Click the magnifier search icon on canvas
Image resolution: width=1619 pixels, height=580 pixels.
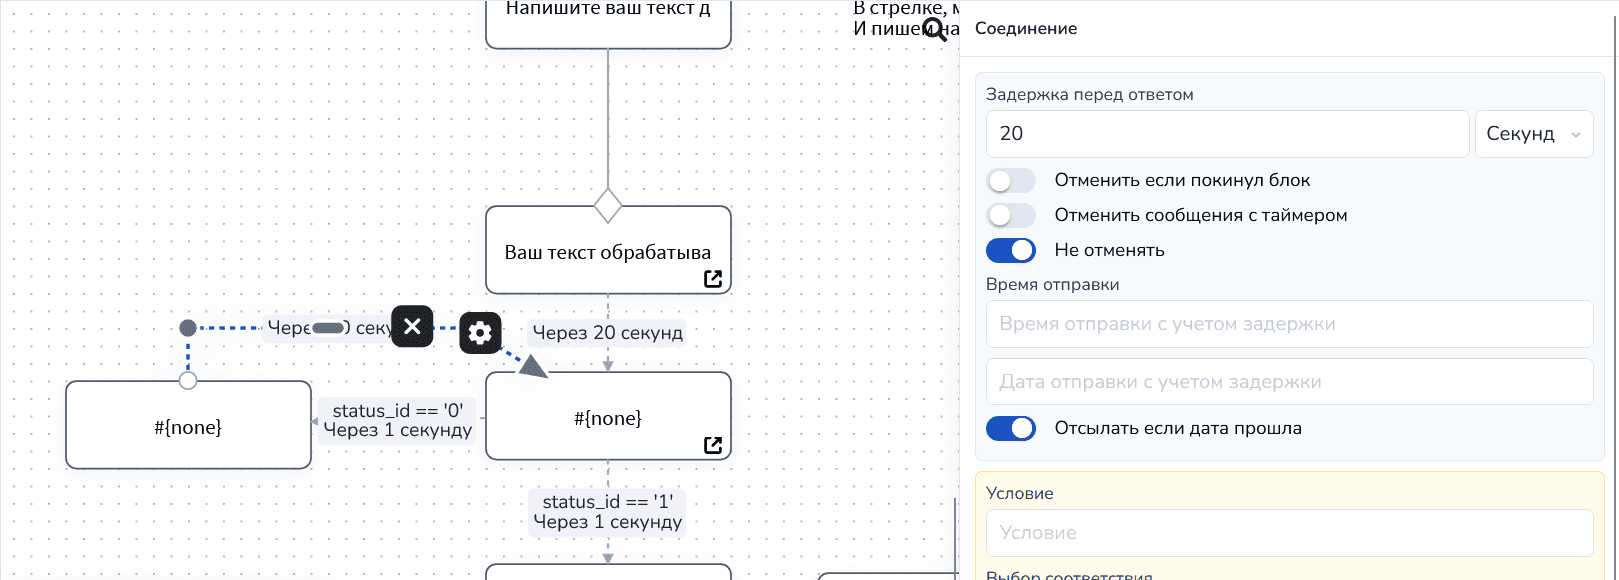[934, 29]
